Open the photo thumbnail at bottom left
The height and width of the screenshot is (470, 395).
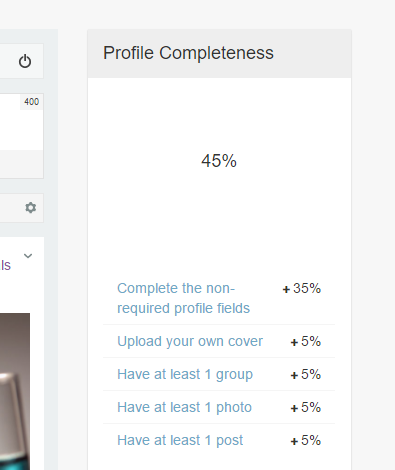pyautogui.click(x=15, y=391)
